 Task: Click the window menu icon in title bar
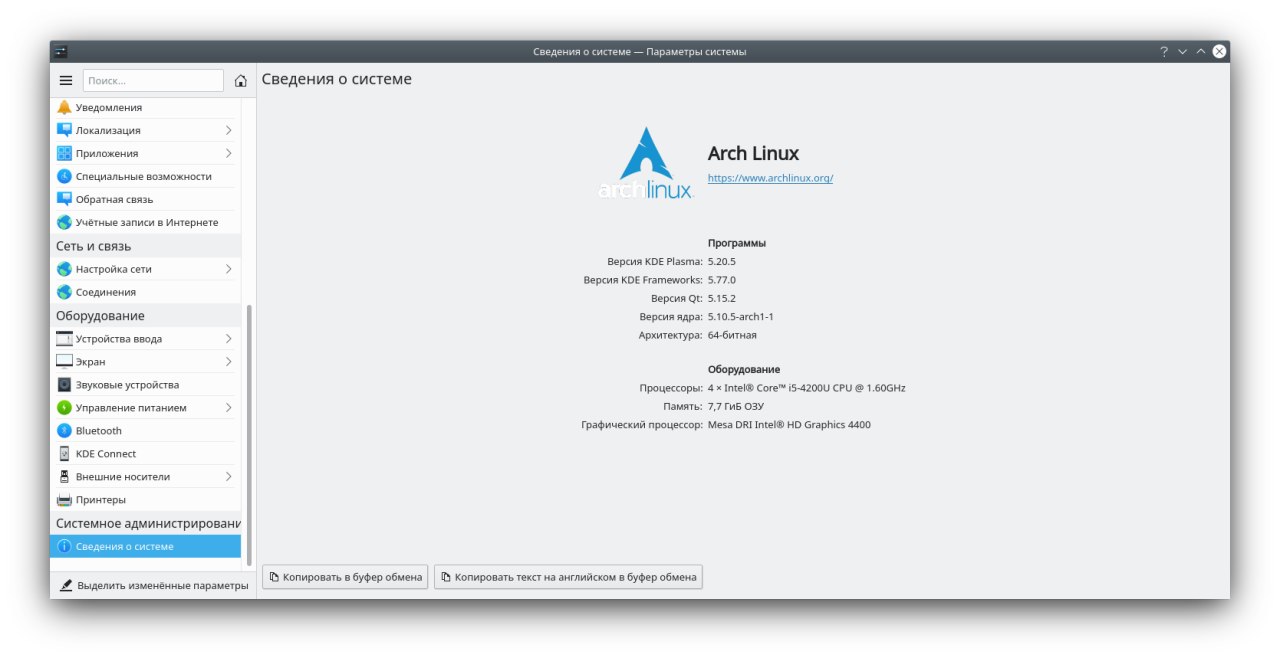click(61, 51)
